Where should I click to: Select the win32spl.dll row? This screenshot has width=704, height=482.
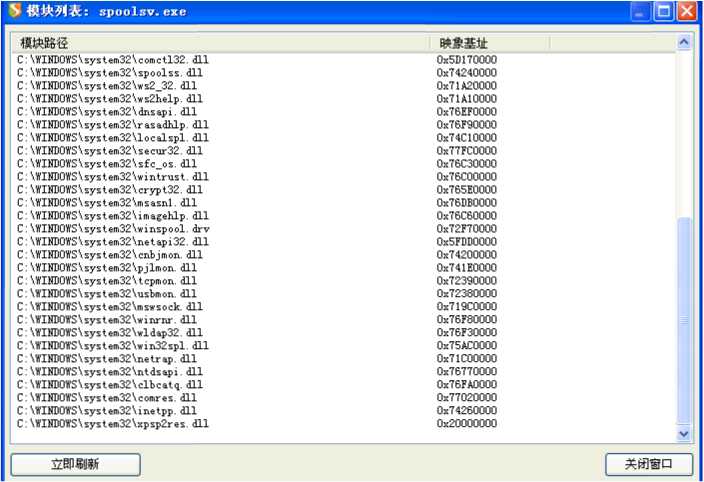coord(343,346)
